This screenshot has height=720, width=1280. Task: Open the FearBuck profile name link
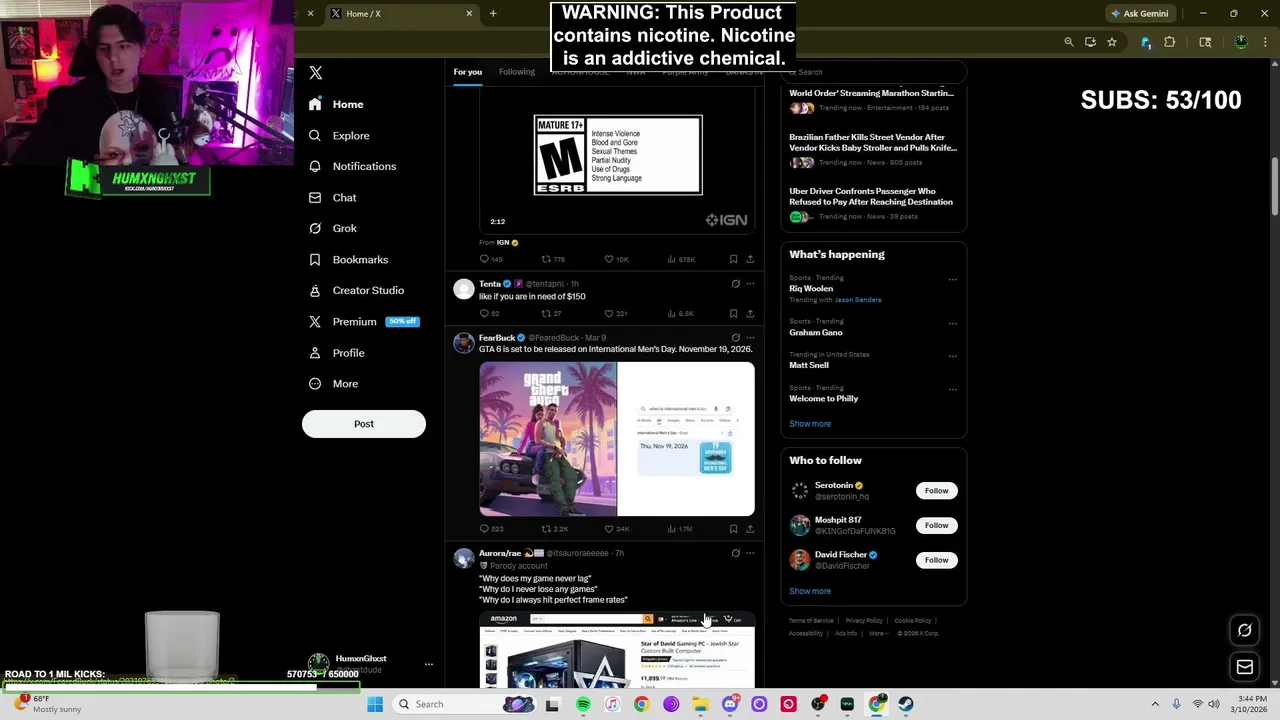[497, 338]
